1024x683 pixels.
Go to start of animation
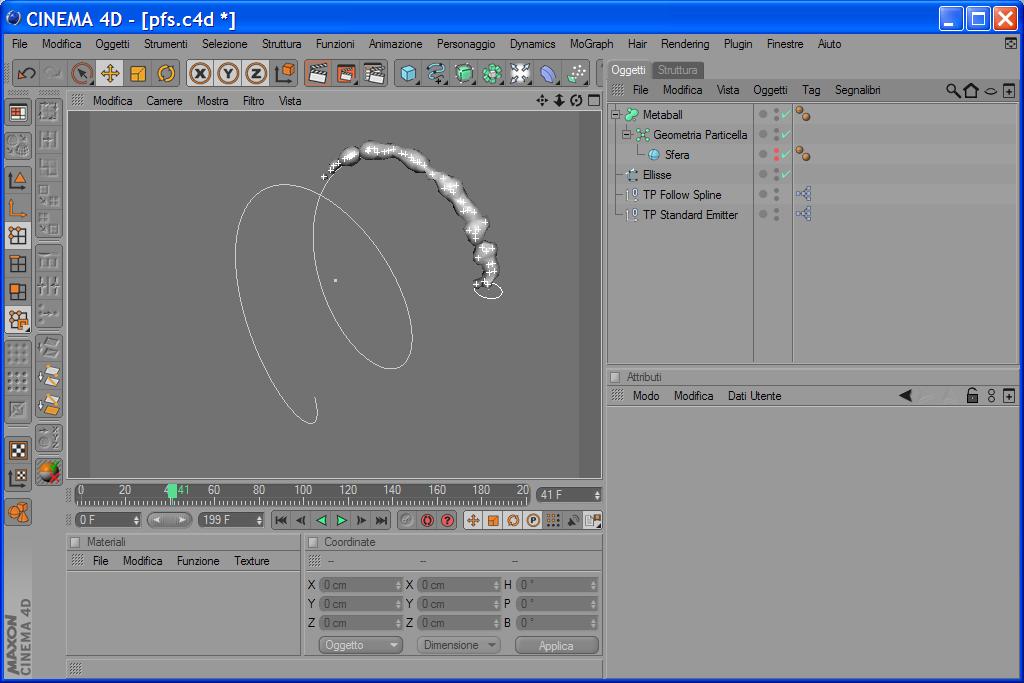pyautogui.click(x=281, y=520)
